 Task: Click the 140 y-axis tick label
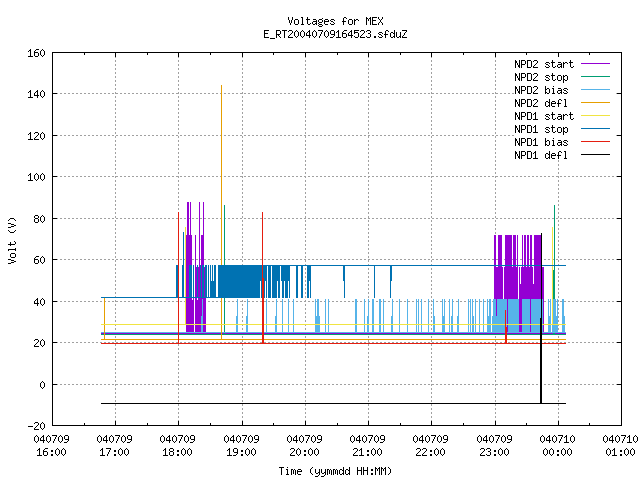click(36, 94)
